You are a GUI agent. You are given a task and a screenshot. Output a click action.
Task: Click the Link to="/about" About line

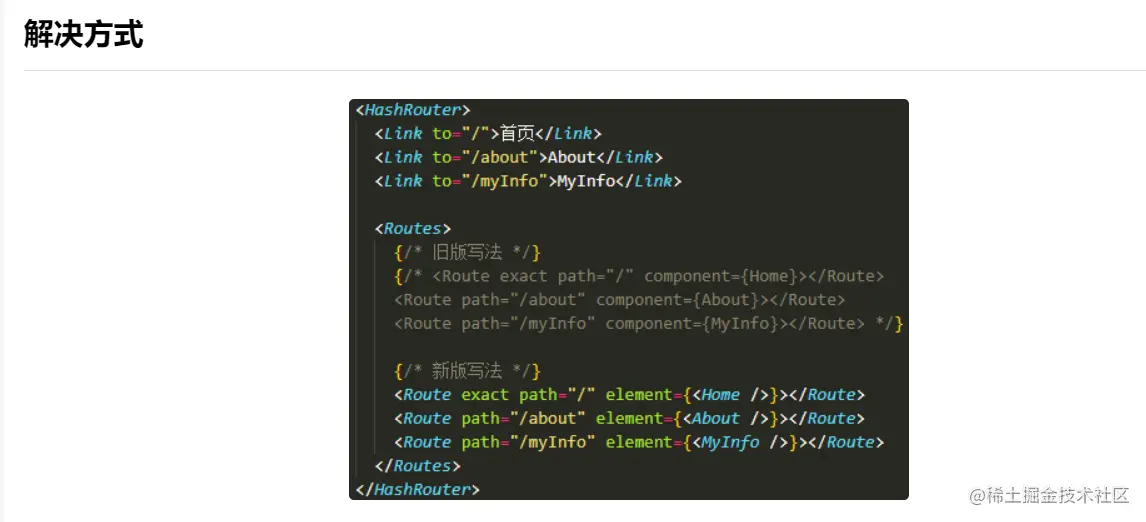(x=518, y=157)
